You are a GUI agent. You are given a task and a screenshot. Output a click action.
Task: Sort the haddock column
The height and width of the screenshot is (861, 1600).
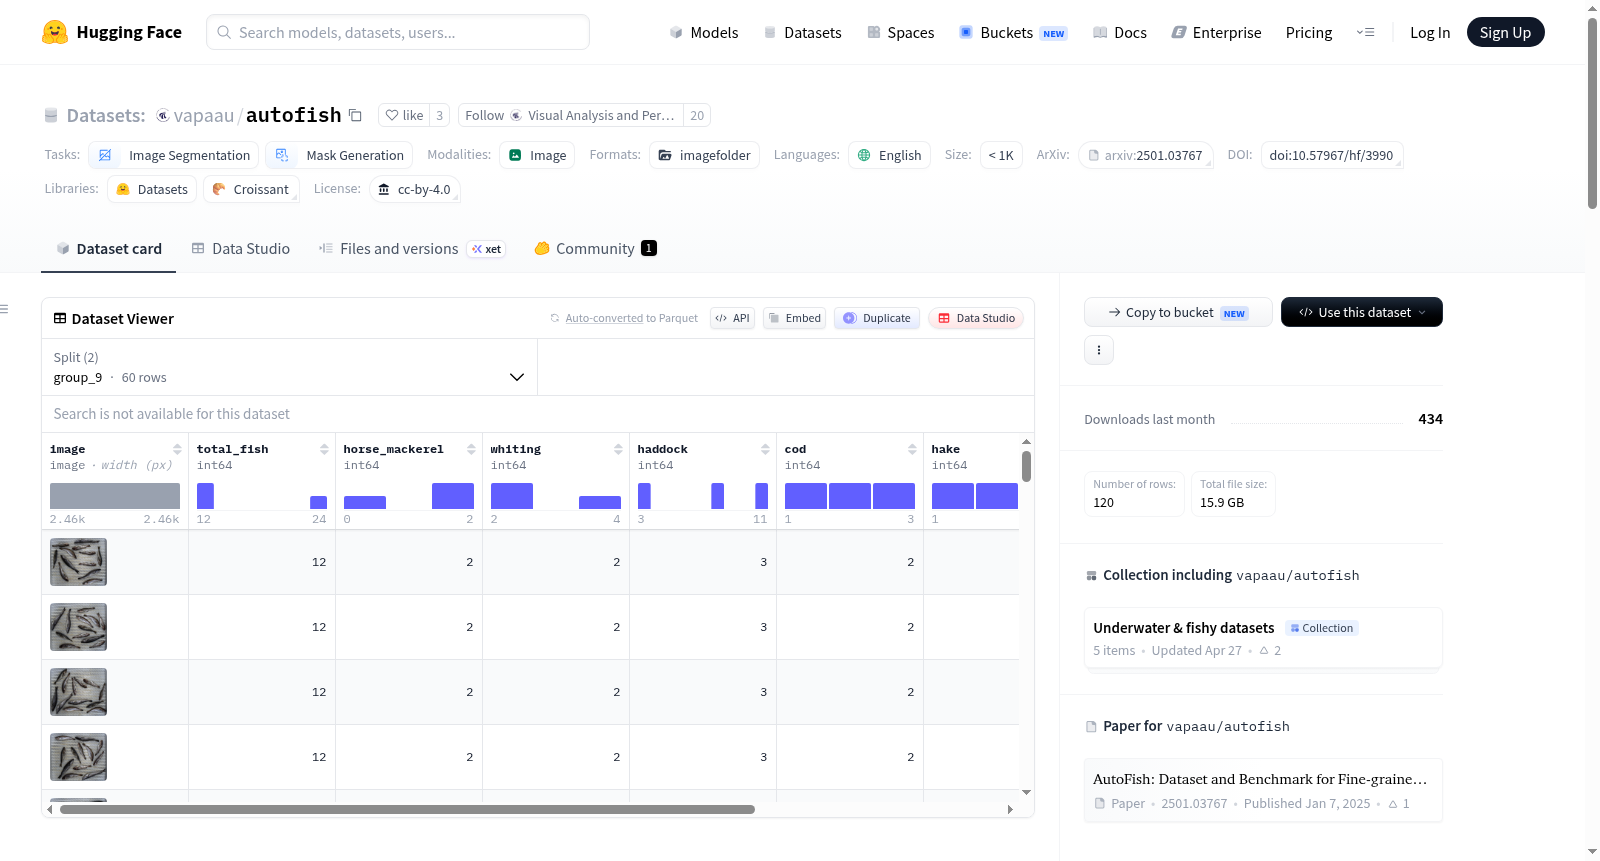765,449
